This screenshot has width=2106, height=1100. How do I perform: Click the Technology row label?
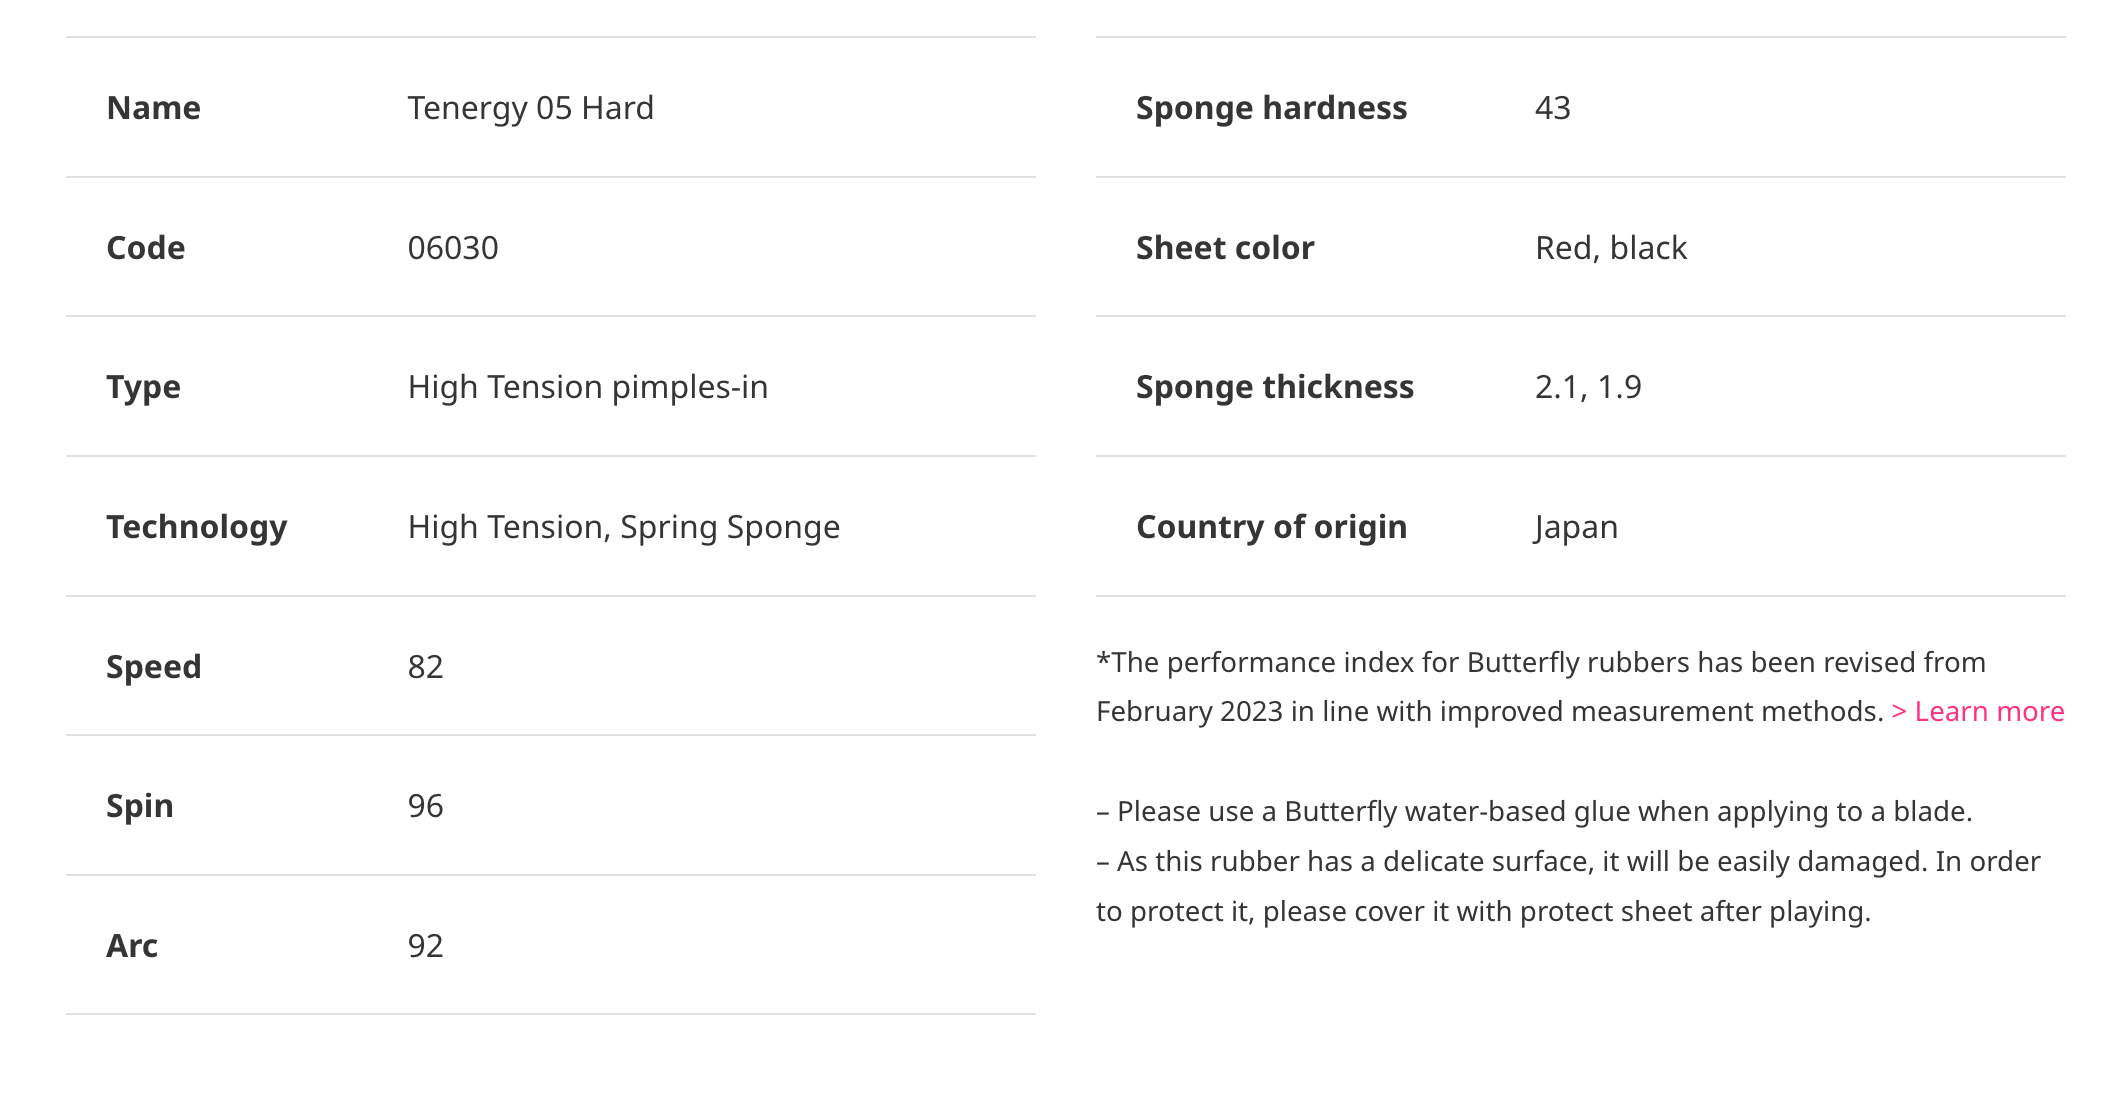tap(196, 528)
